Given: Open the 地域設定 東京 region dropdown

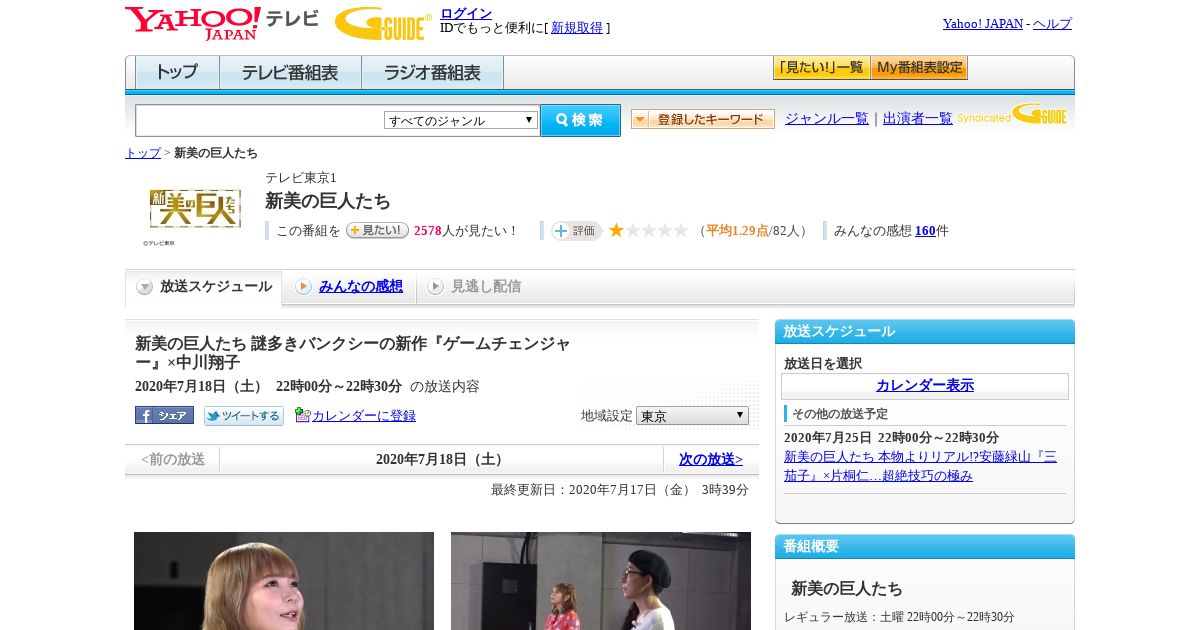Looking at the screenshot, I should (x=692, y=415).
